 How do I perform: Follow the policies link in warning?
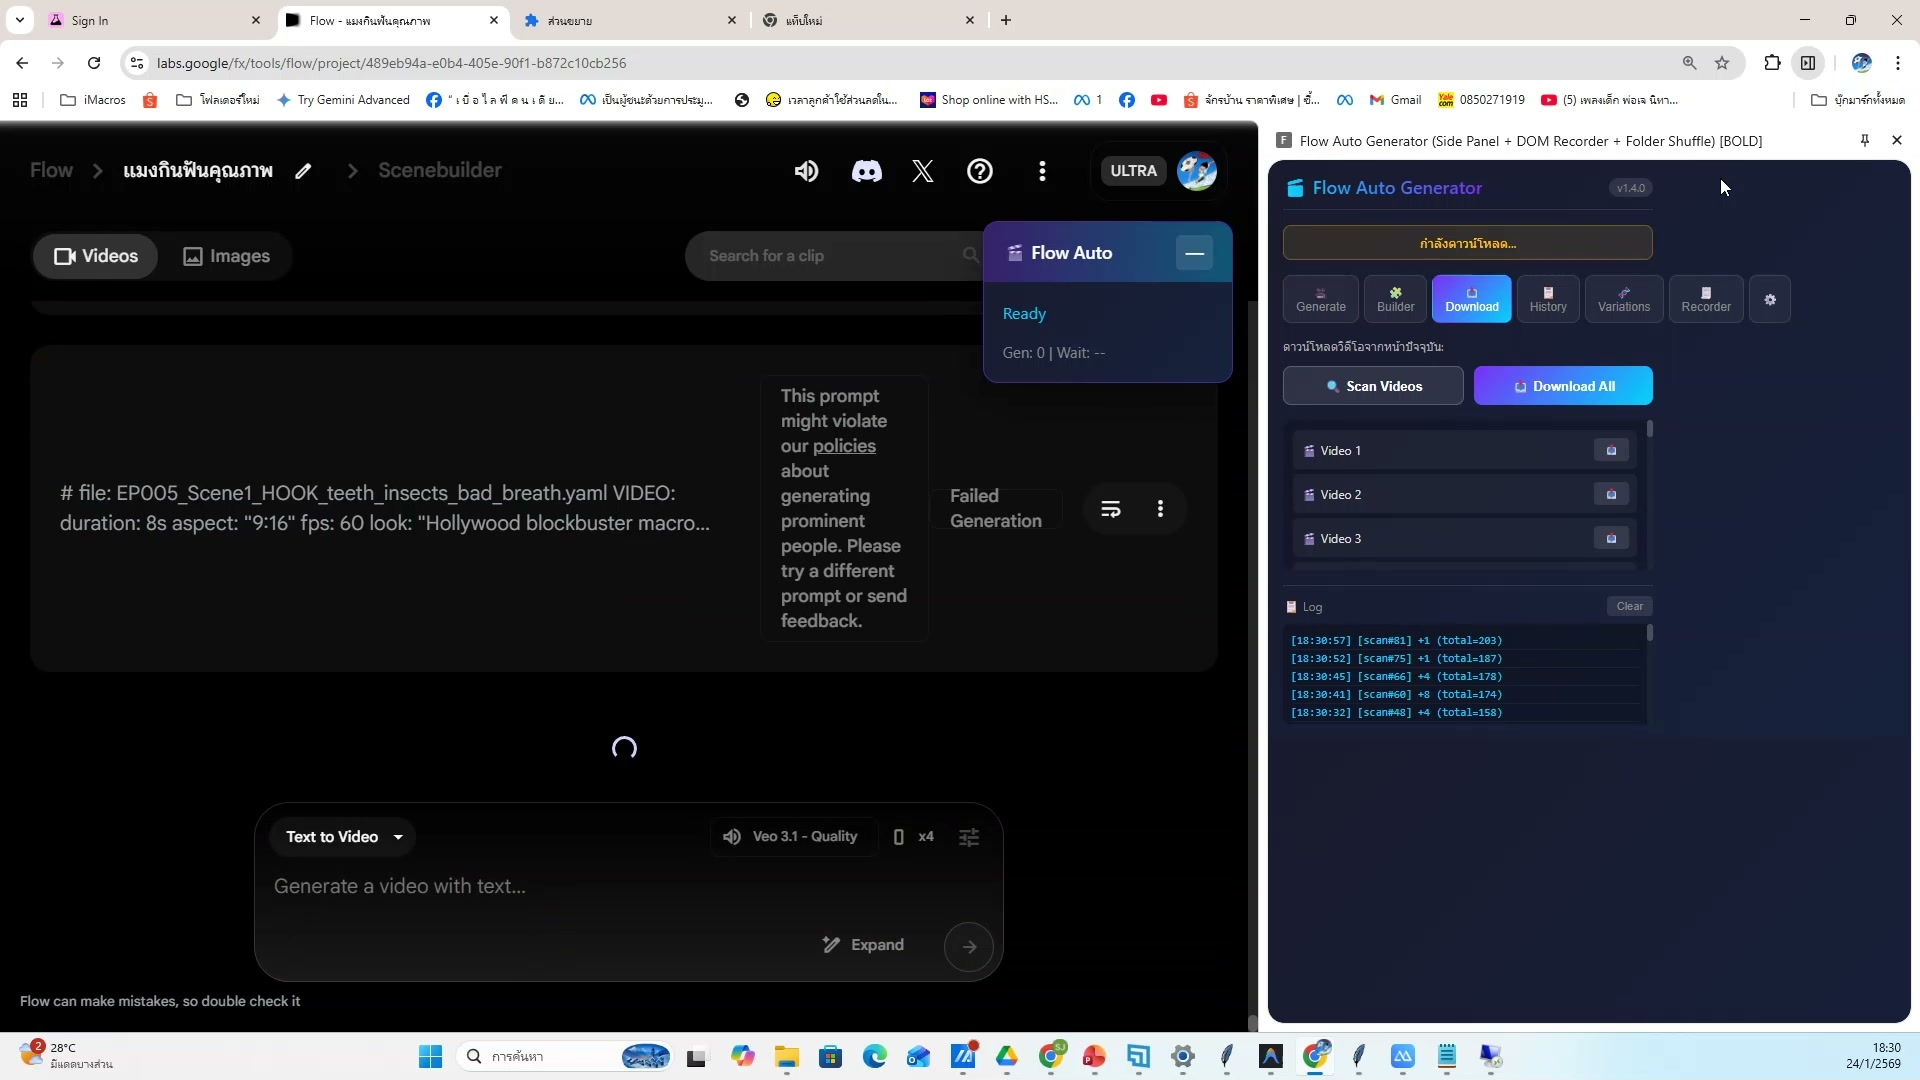(843, 446)
